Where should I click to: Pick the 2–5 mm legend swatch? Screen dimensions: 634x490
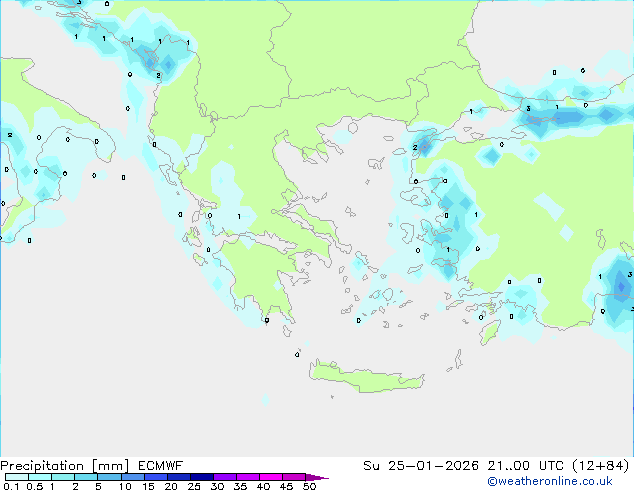tap(86, 477)
